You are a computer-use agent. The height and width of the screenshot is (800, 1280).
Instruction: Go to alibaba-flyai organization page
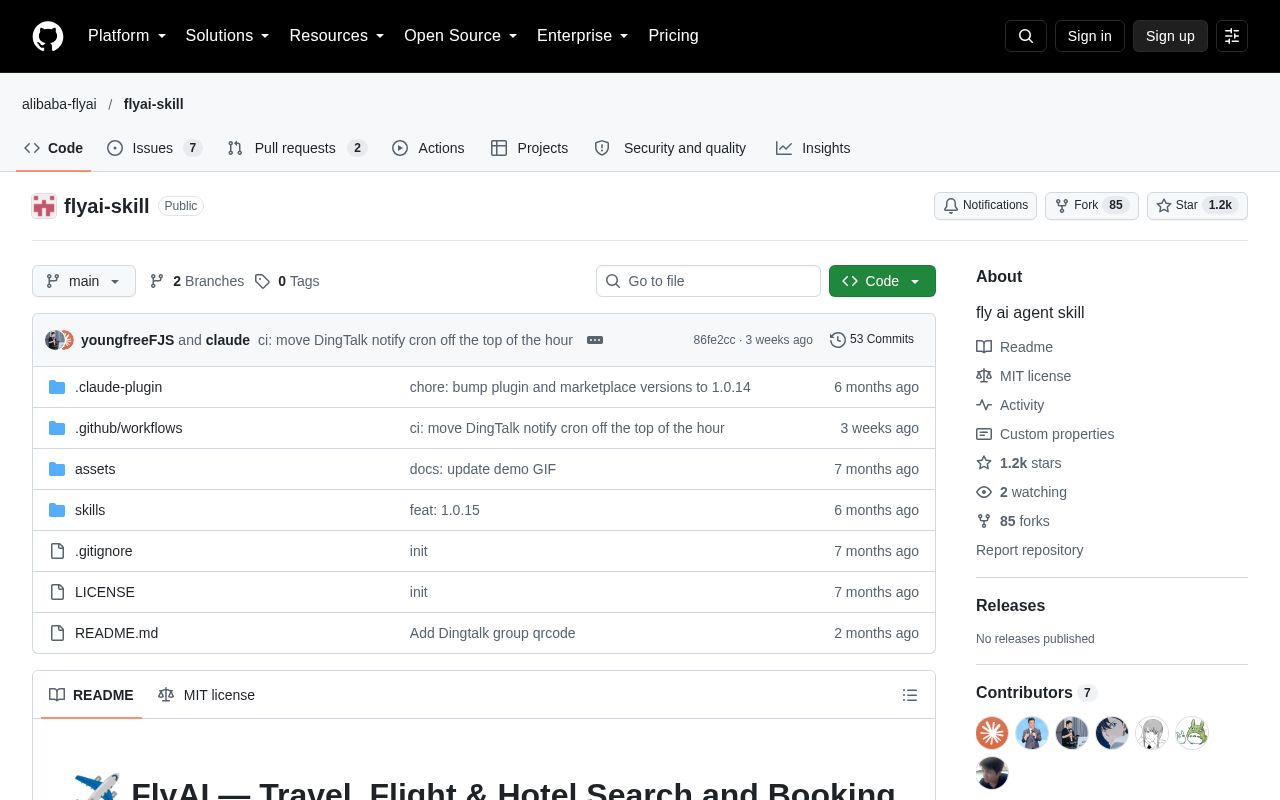[x=59, y=104]
